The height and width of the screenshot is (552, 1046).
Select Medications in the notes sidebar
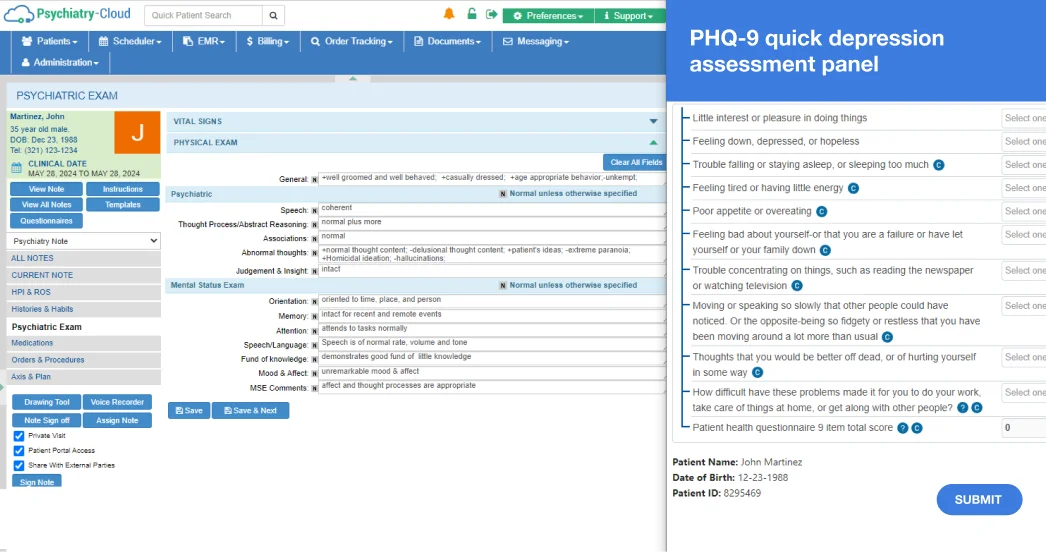pos(33,343)
